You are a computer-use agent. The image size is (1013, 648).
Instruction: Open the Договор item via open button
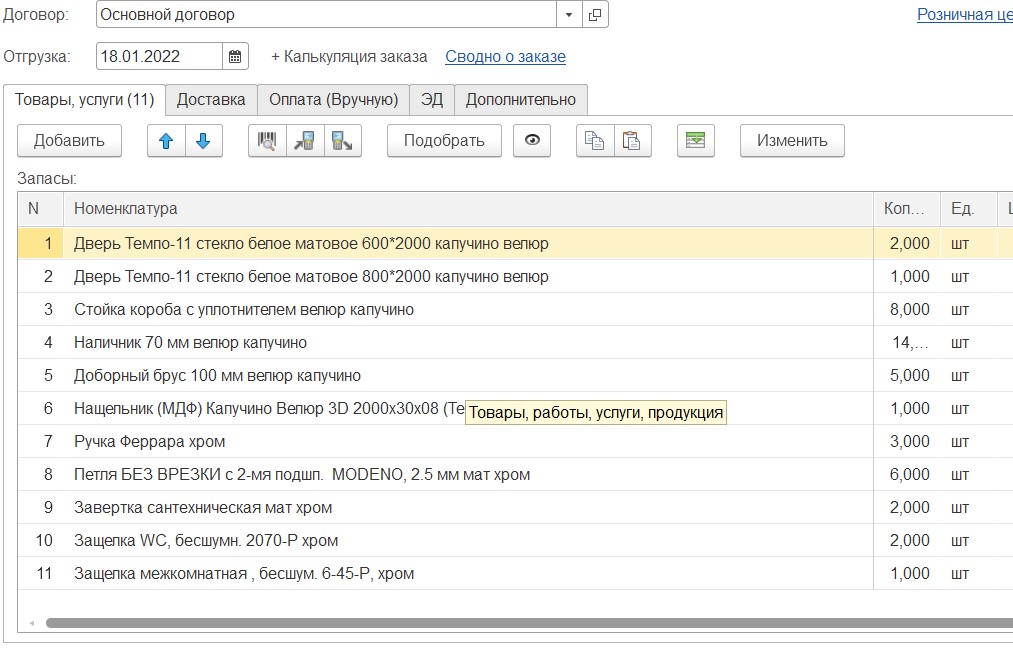[x=595, y=15]
